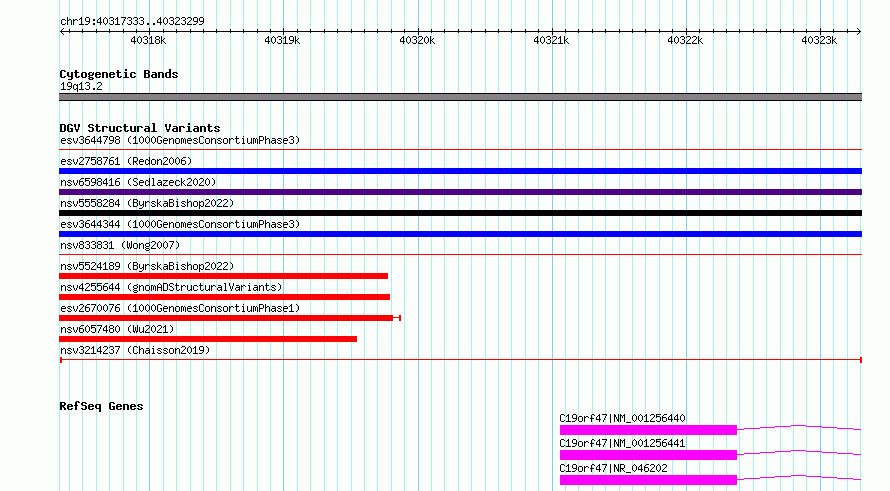Select the magenta NR_046202 exon block
Screen dimensions: 890x491
pos(648,480)
